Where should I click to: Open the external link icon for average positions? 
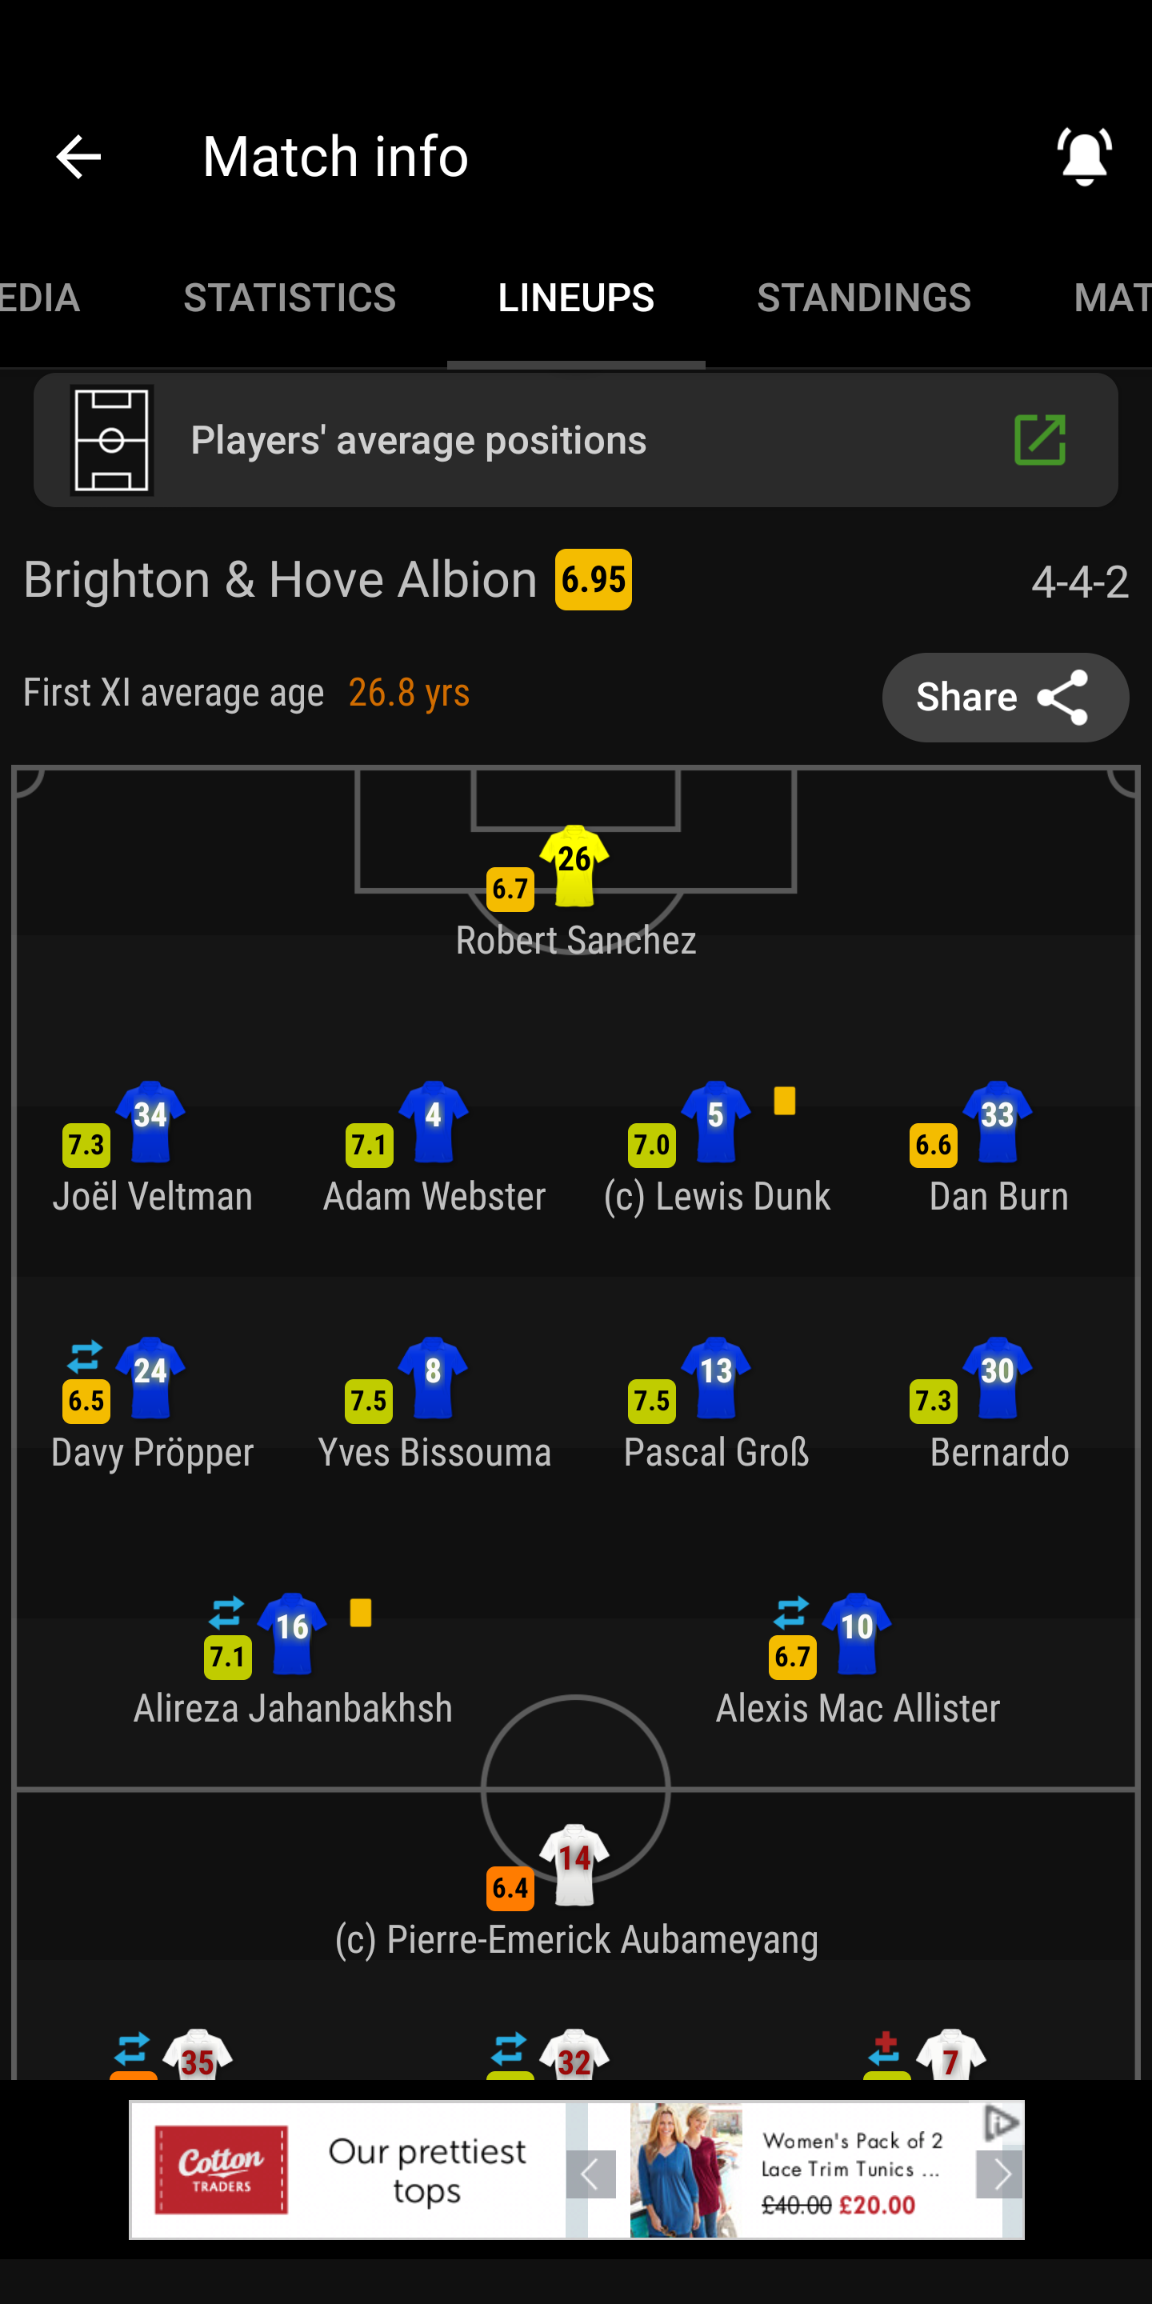point(1040,440)
